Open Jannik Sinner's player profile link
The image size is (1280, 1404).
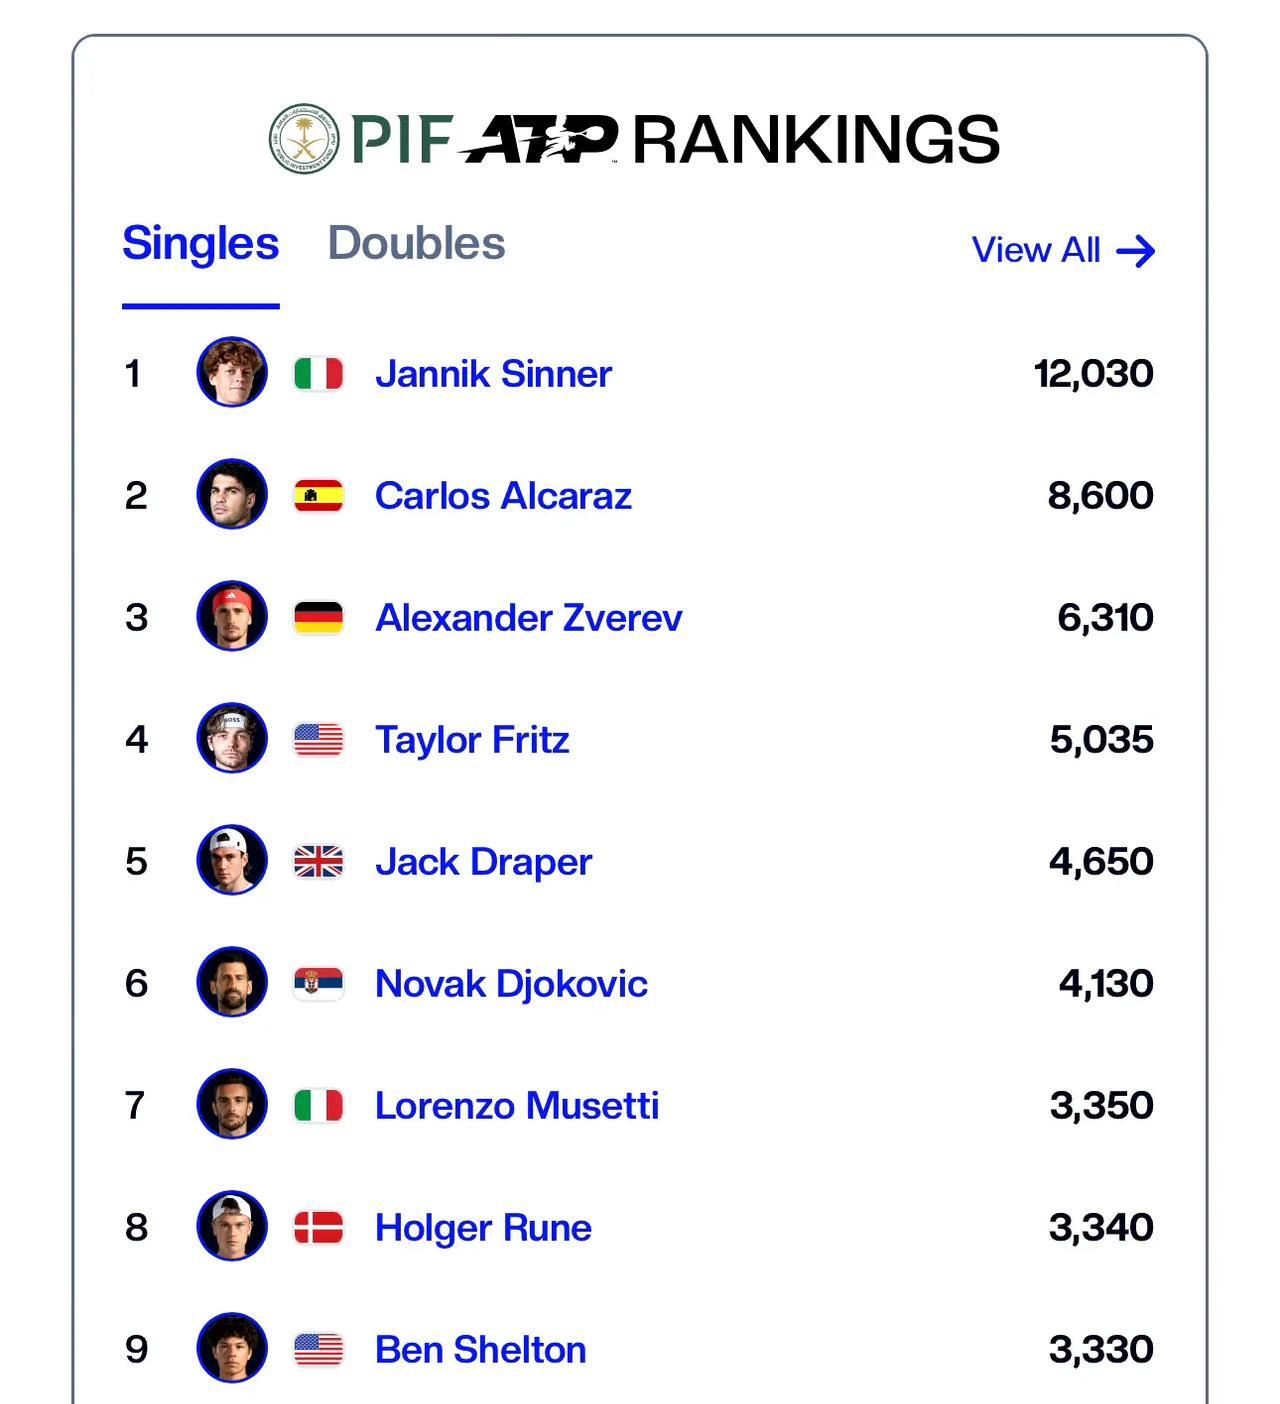pos(493,374)
